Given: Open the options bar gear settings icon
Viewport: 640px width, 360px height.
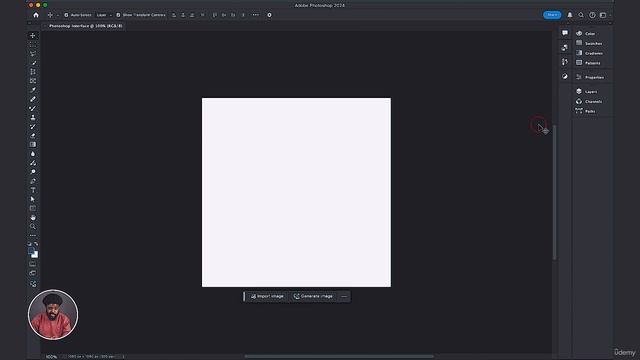Looking at the screenshot, I should pyautogui.click(x=269, y=15).
